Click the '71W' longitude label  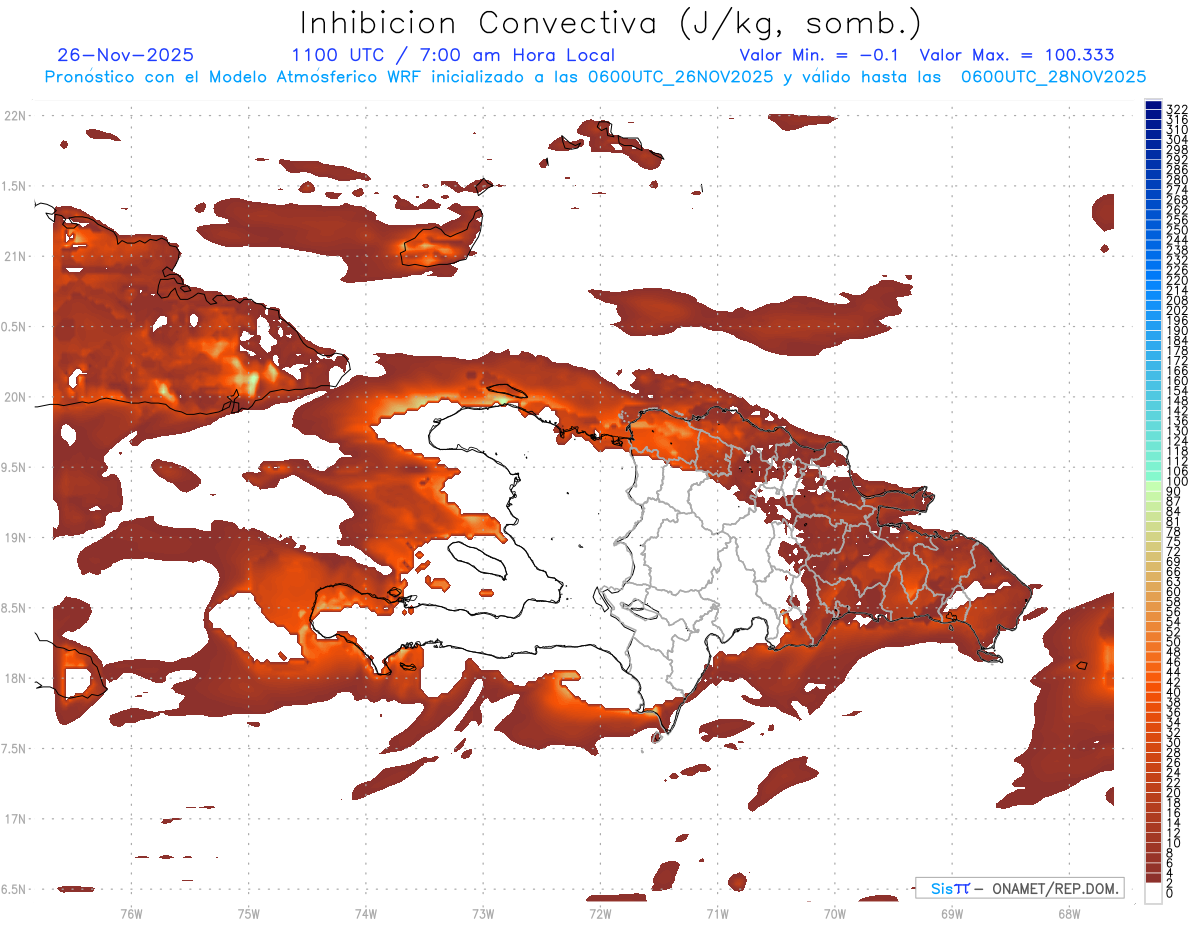coord(717,912)
